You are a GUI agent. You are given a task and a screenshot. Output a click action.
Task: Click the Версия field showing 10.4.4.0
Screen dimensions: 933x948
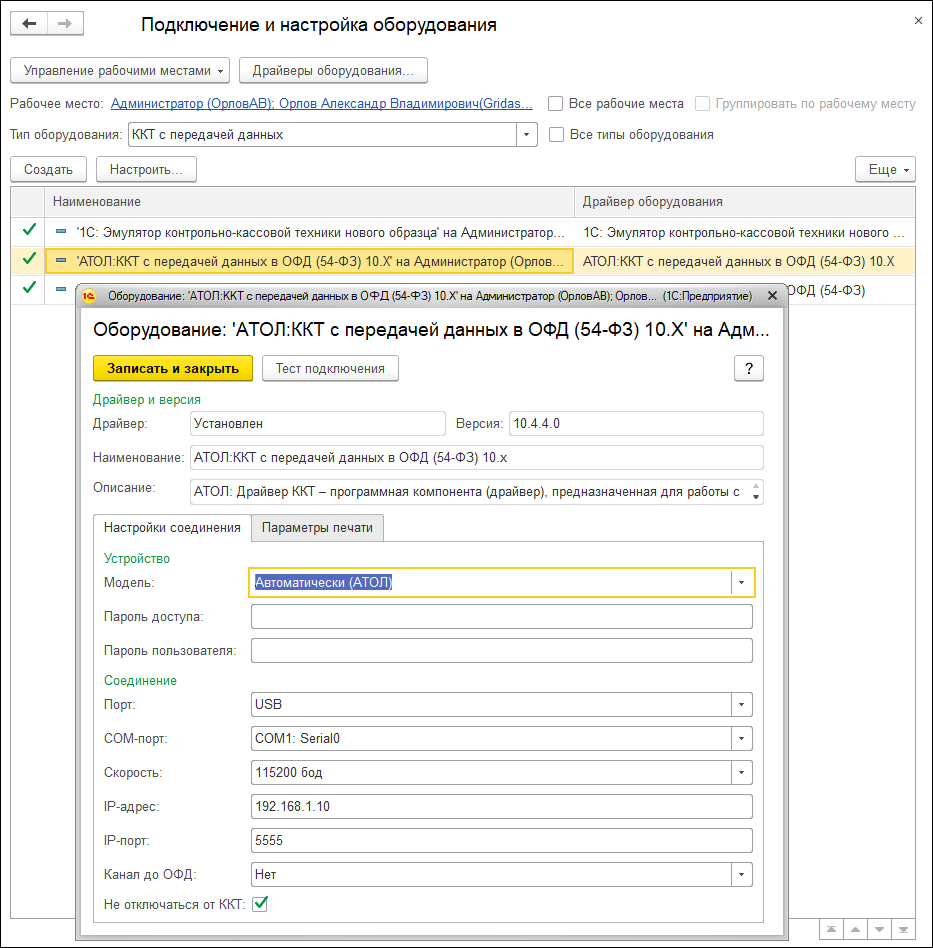click(636, 423)
